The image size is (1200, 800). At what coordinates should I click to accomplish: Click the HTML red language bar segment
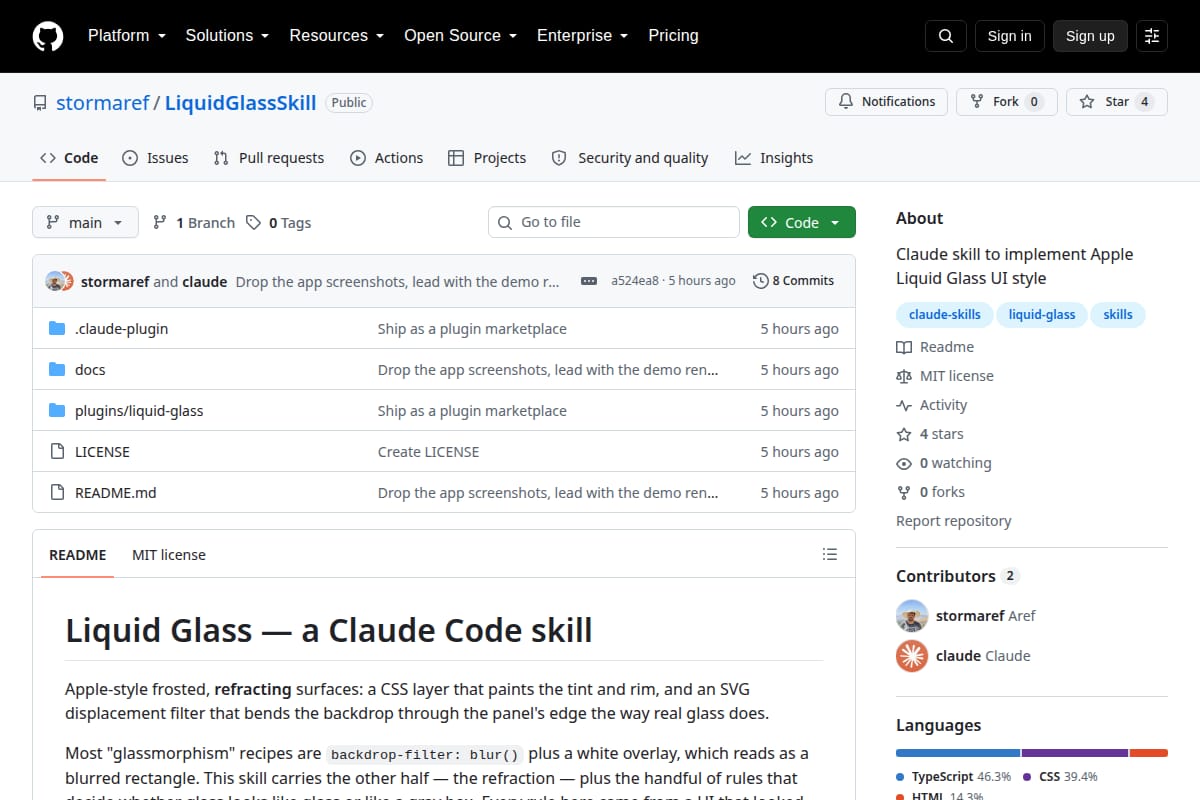pyautogui.click(x=1149, y=753)
